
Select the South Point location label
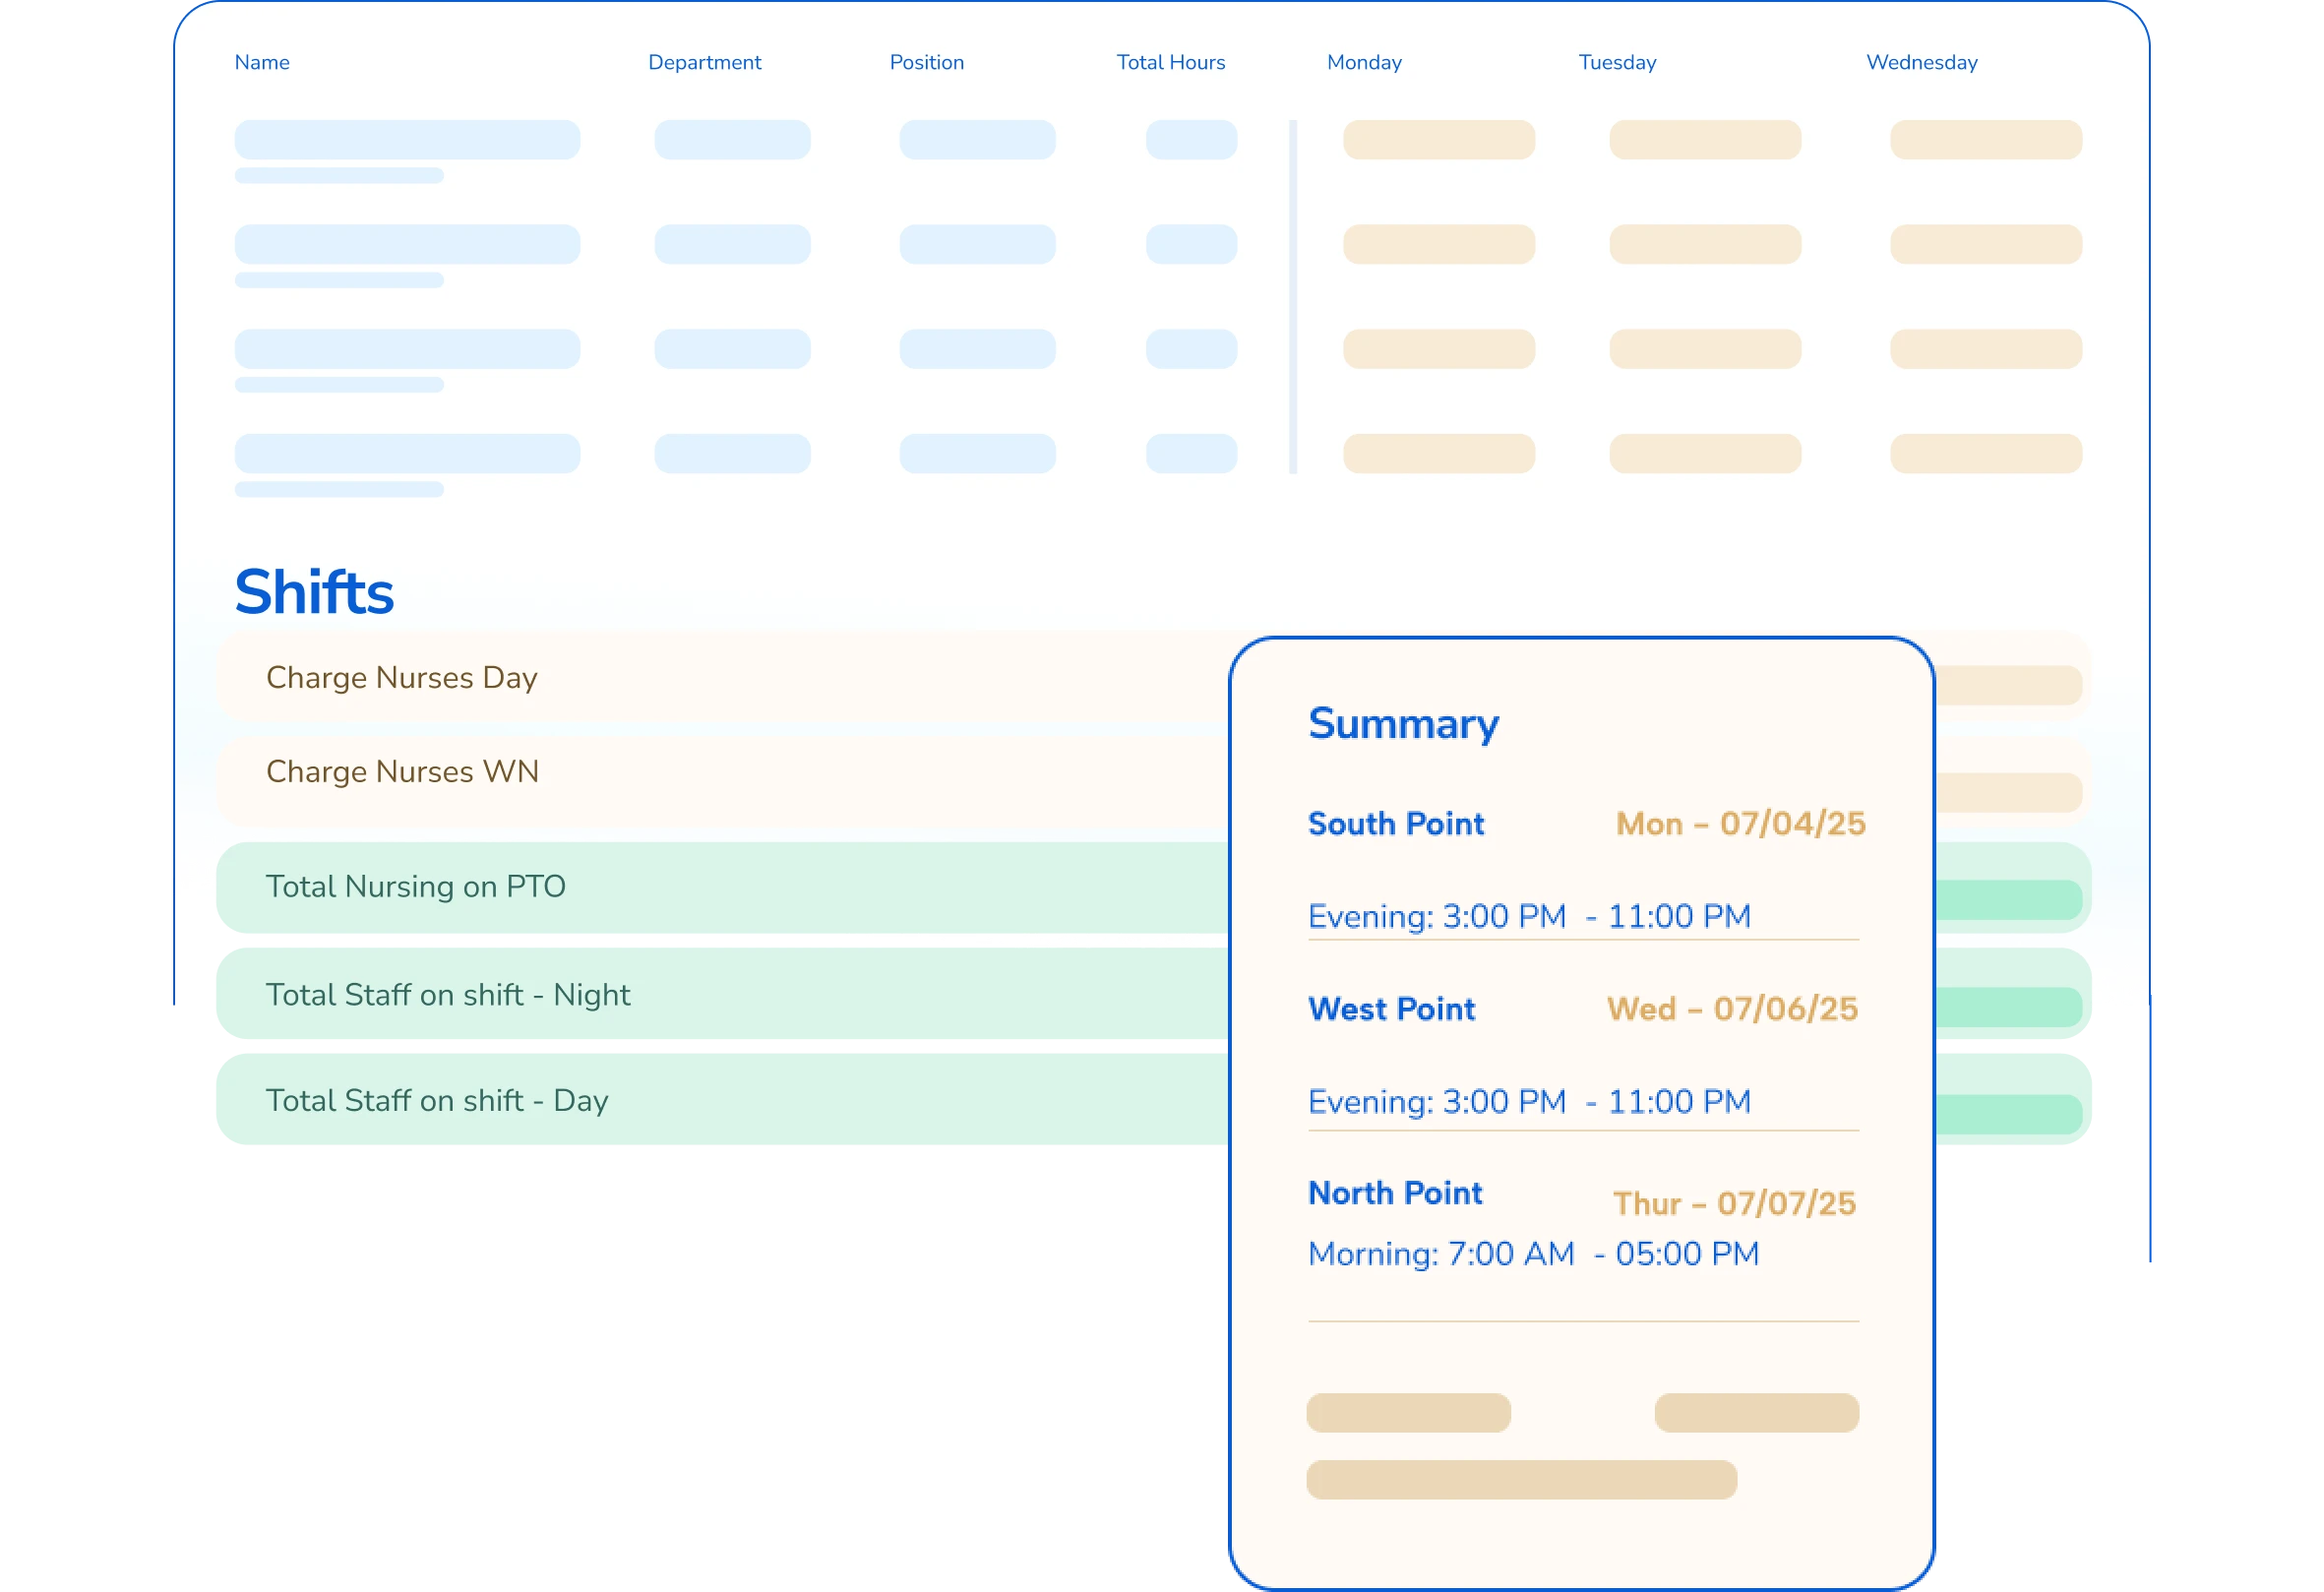click(x=1396, y=824)
